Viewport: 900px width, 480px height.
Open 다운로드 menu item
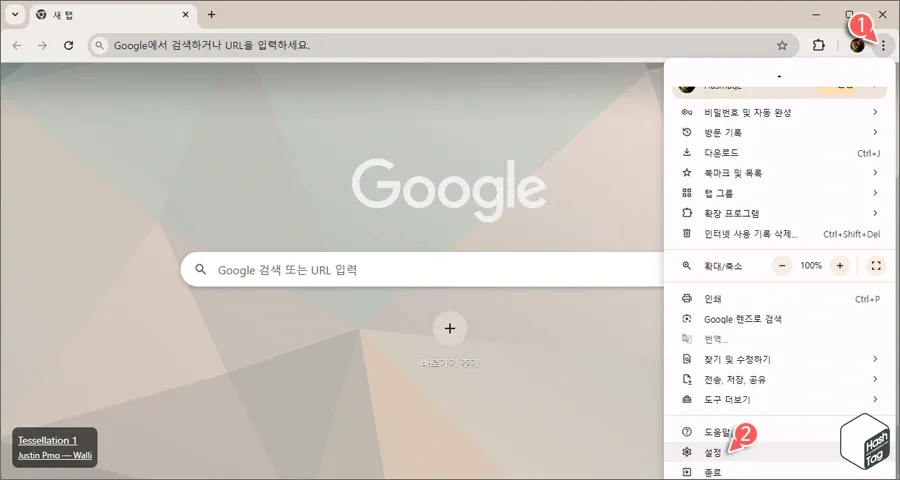(x=779, y=153)
